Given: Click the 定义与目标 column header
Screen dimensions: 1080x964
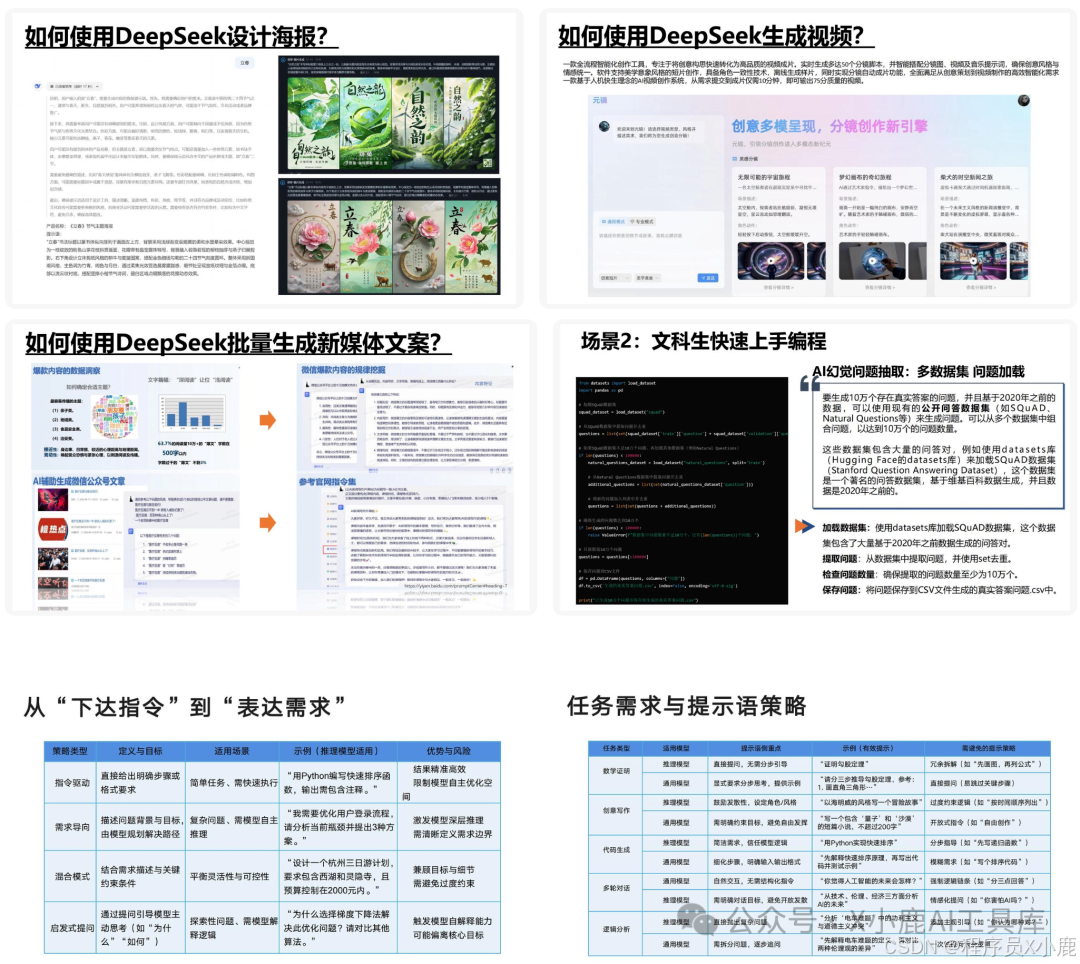Looking at the screenshot, I should click(141, 751).
